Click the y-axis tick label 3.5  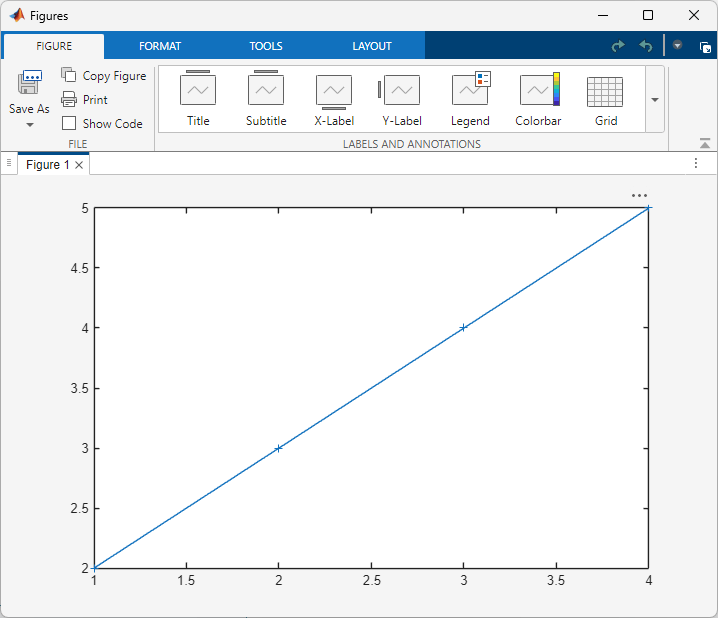pyautogui.click(x=79, y=388)
